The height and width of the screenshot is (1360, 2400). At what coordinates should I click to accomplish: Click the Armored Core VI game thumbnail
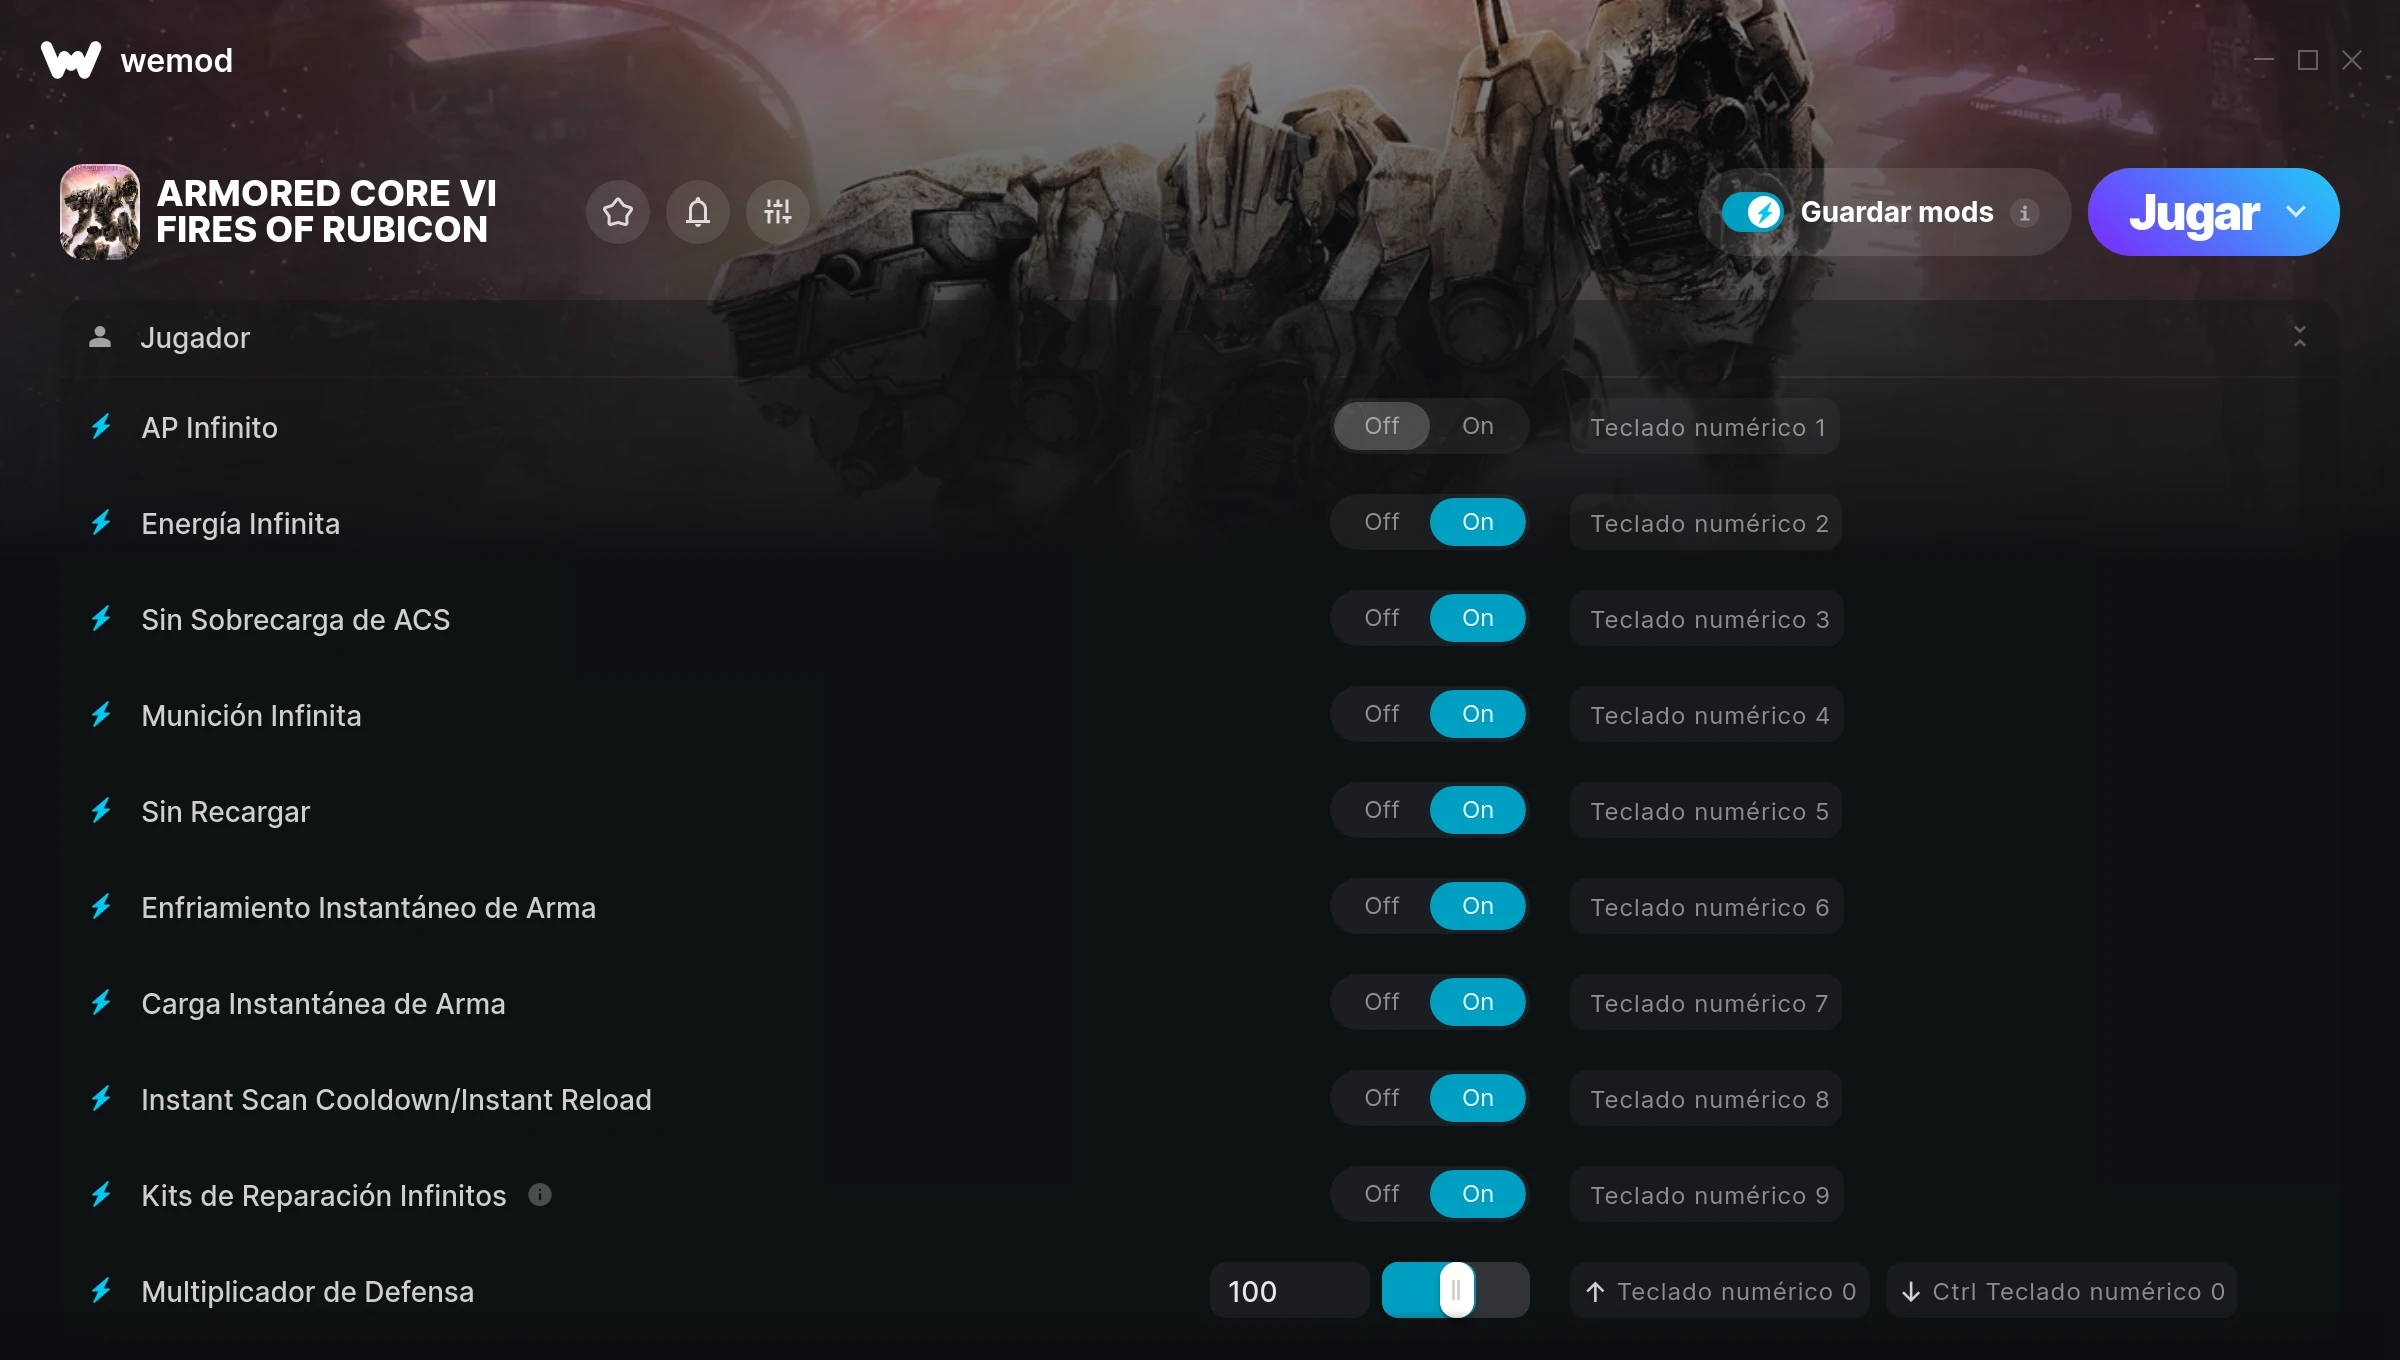click(x=100, y=212)
